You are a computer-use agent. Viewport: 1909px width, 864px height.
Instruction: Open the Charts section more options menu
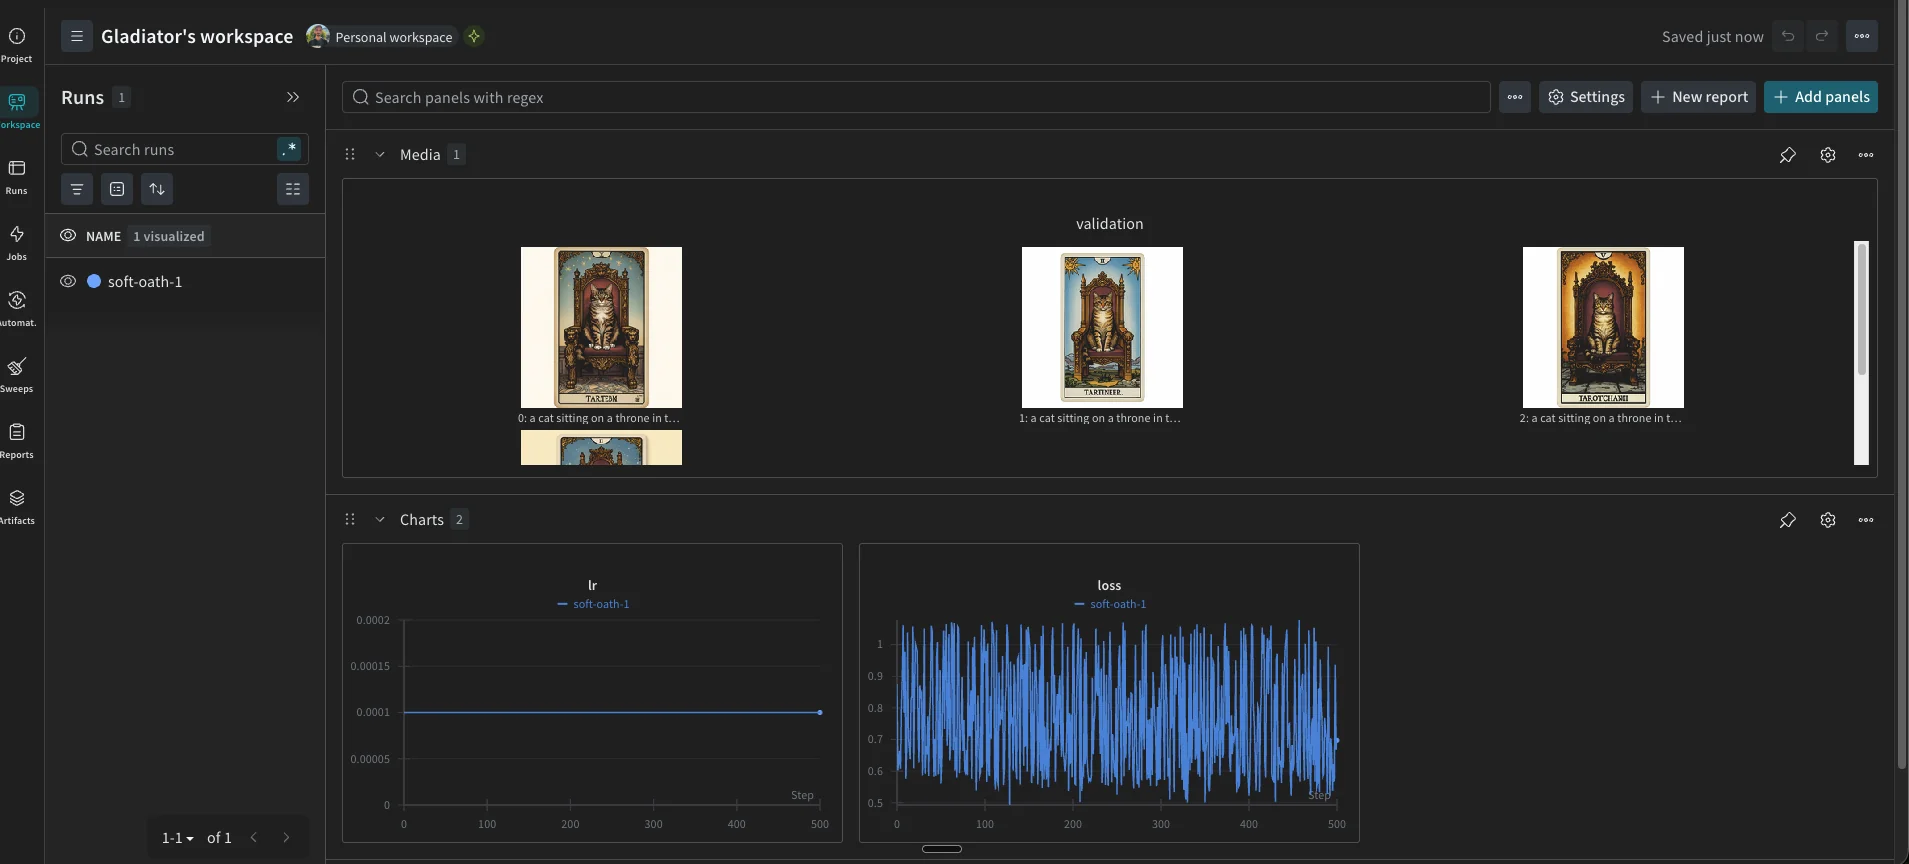tap(1866, 520)
